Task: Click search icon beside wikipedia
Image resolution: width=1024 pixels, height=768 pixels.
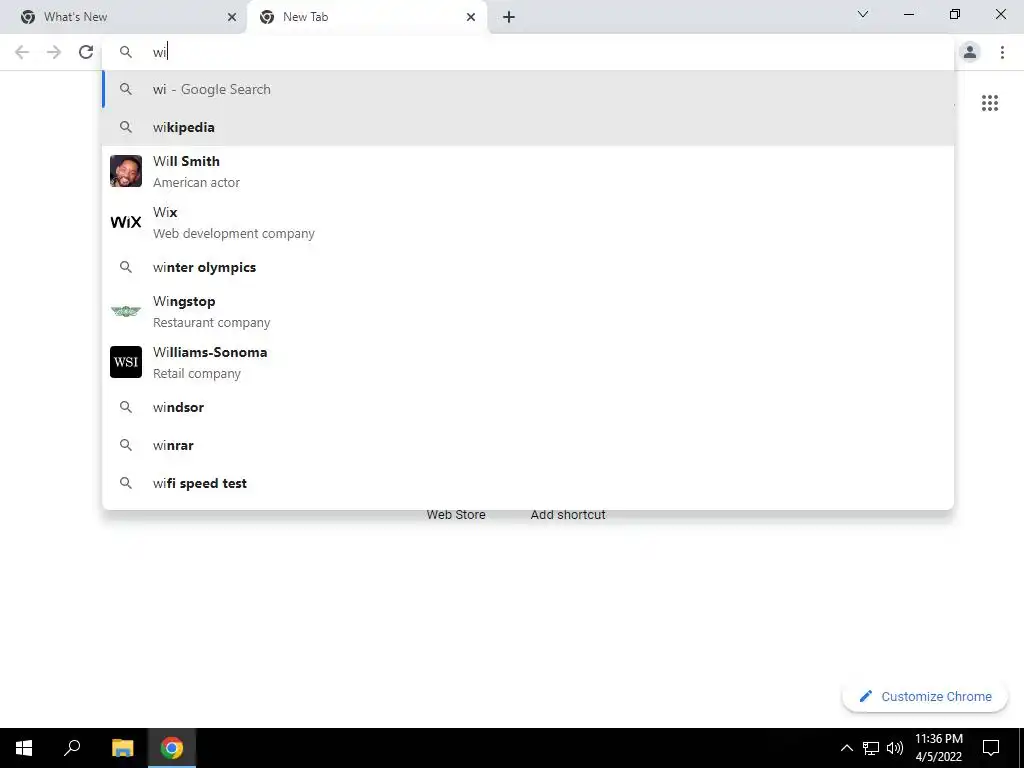Action: (x=126, y=127)
